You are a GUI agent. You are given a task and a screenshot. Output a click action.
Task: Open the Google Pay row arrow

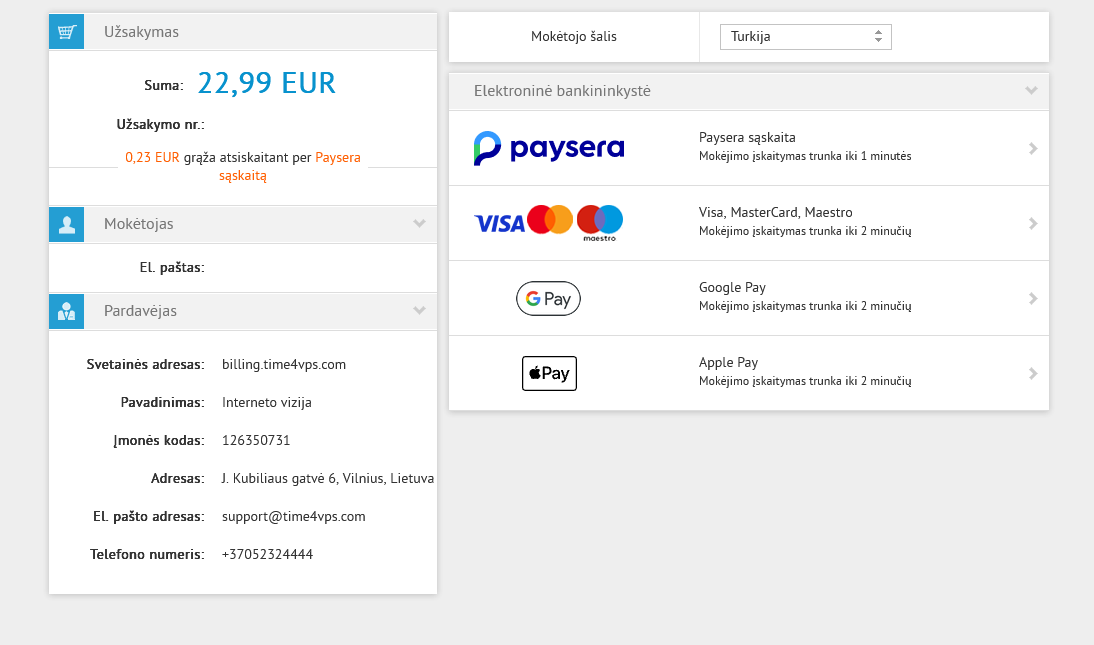coord(1033,299)
